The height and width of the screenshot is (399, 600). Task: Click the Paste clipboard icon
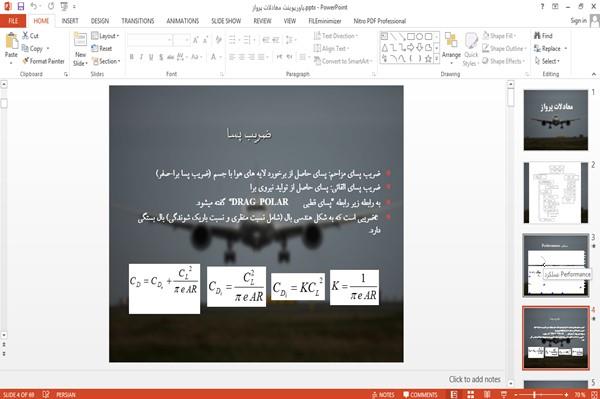[11, 41]
